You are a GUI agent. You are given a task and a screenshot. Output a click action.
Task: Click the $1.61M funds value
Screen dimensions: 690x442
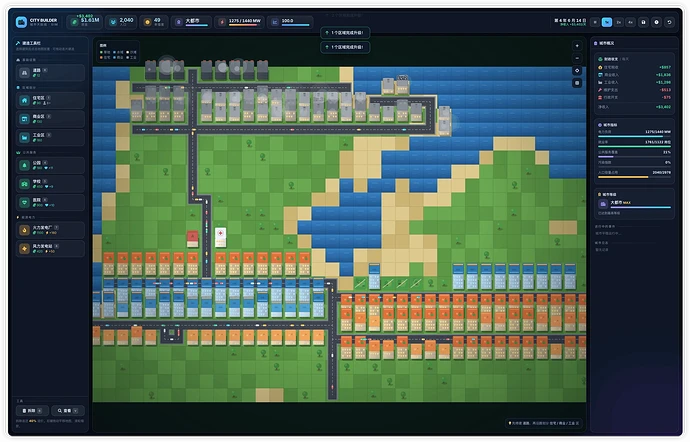pyautogui.click(x=90, y=20)
